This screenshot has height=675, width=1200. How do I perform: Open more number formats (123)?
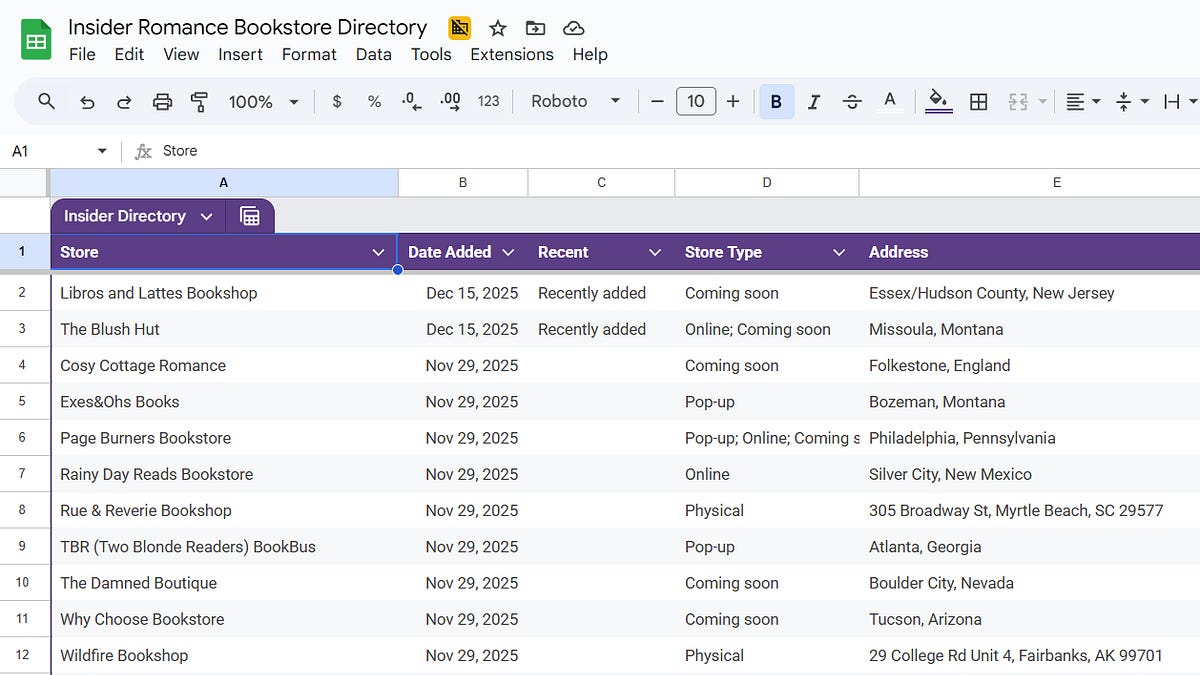click(488, 101)
